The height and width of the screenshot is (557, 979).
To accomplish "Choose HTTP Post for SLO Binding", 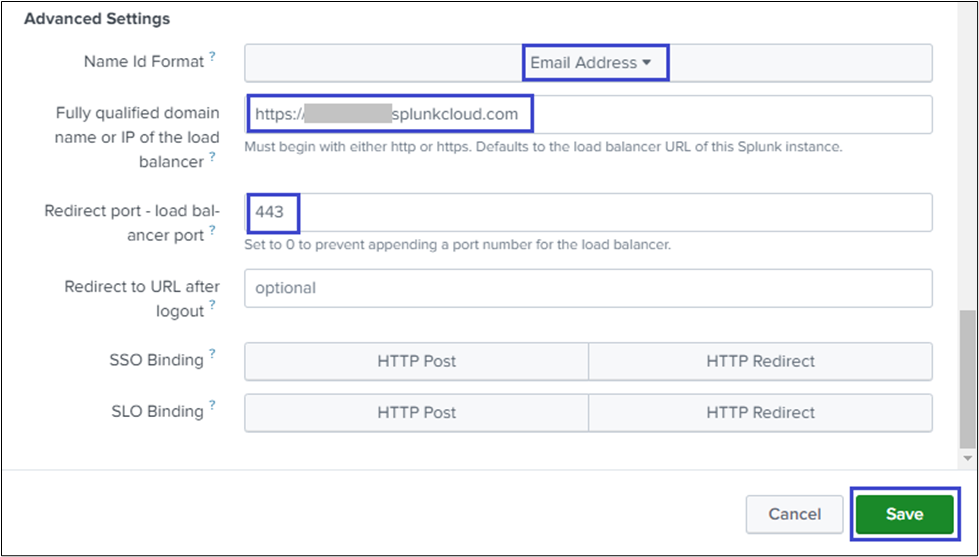I will [x=417, y=412].
